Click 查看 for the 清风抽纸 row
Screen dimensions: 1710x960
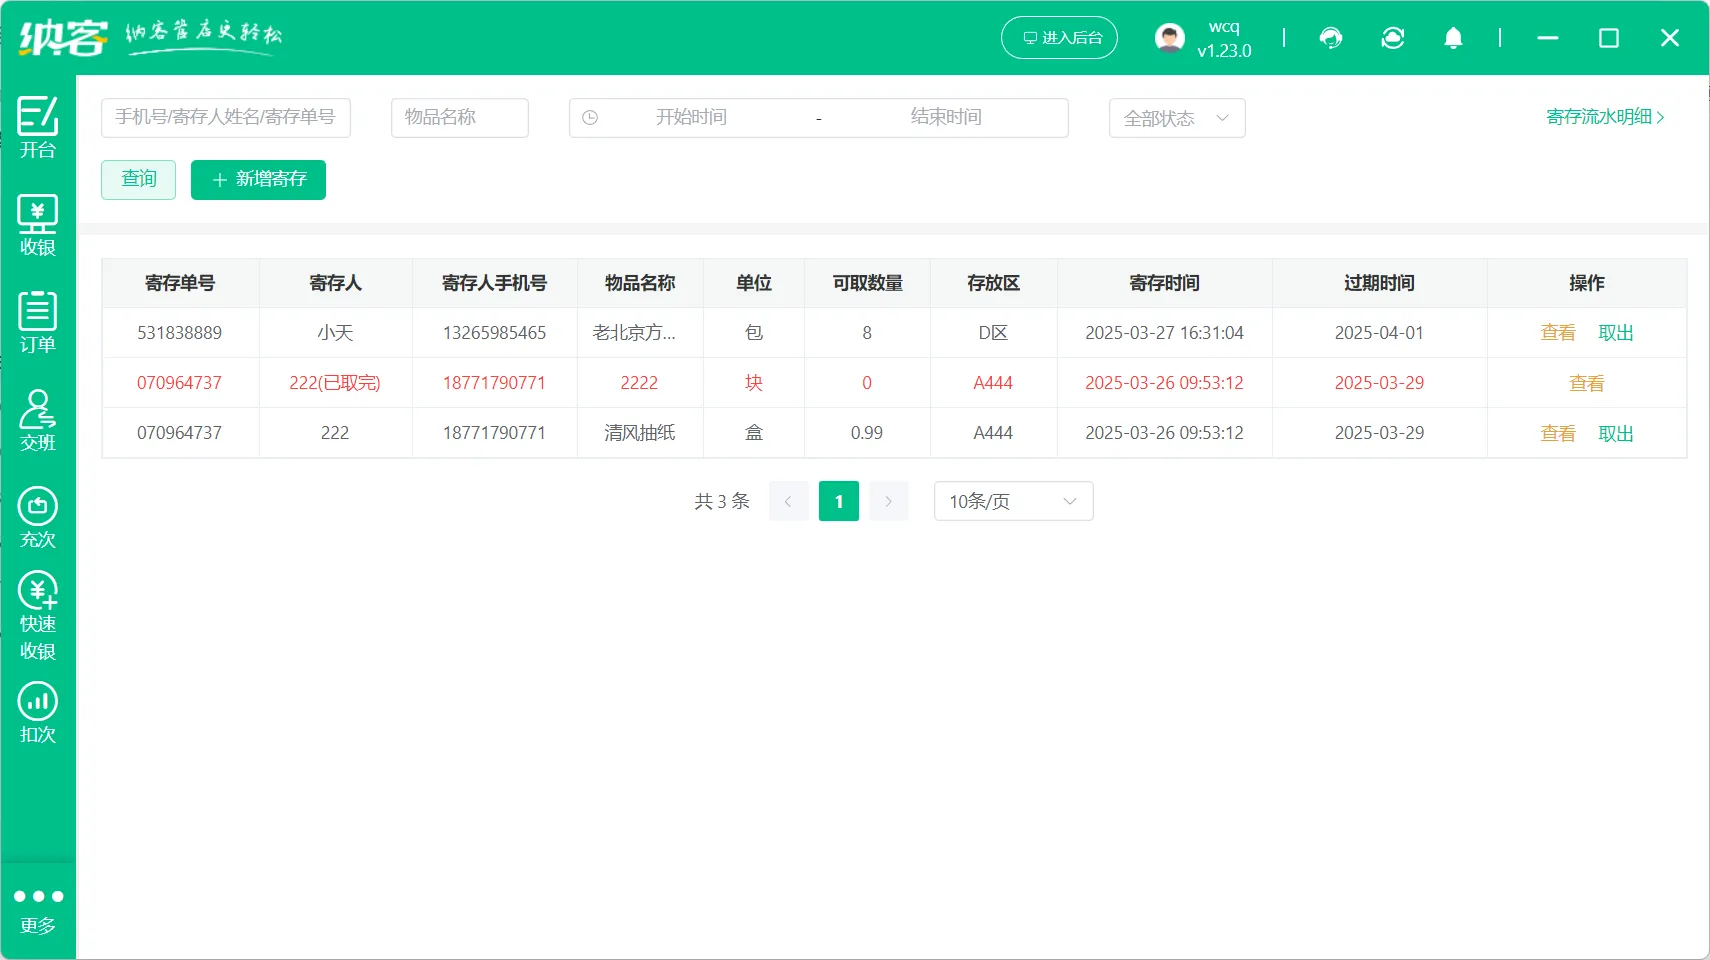tap(1558, 433)
